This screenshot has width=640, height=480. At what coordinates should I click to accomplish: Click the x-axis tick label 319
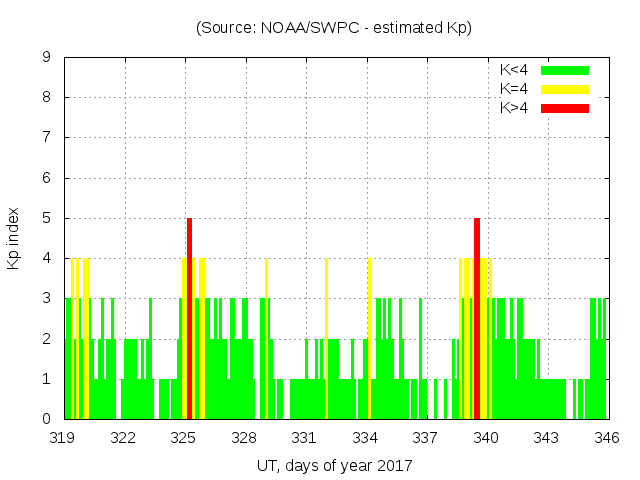tap(64, 438)
